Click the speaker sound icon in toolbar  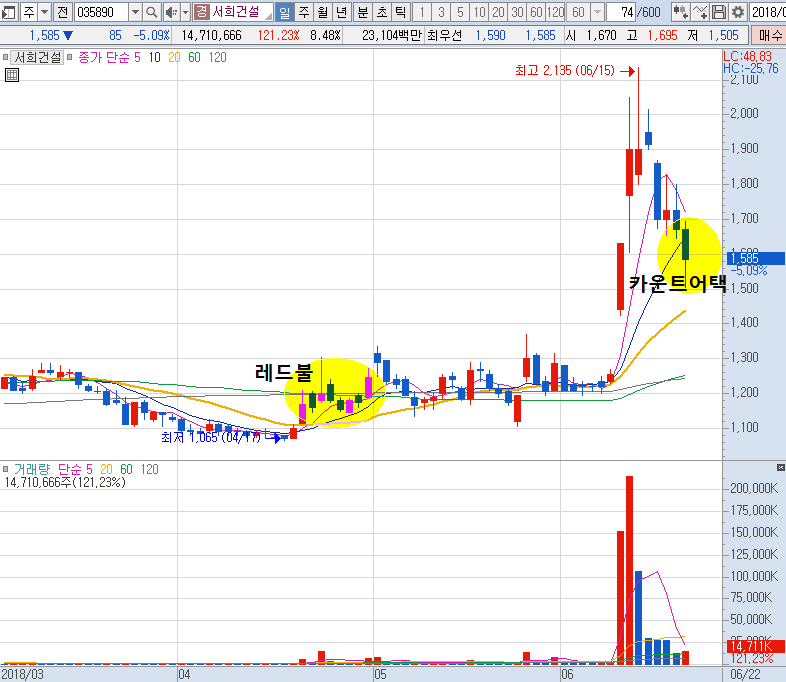(x=170, y=12)
